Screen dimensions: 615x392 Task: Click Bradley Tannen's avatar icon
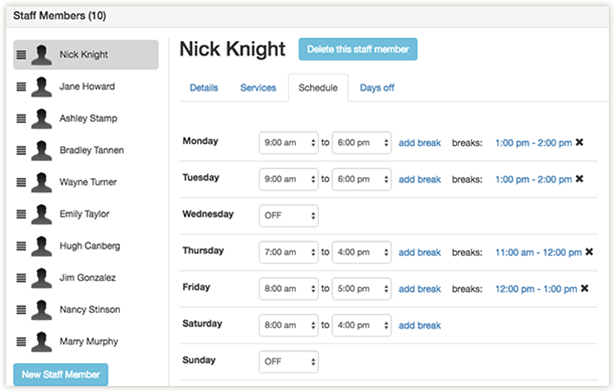click(41, 150)
